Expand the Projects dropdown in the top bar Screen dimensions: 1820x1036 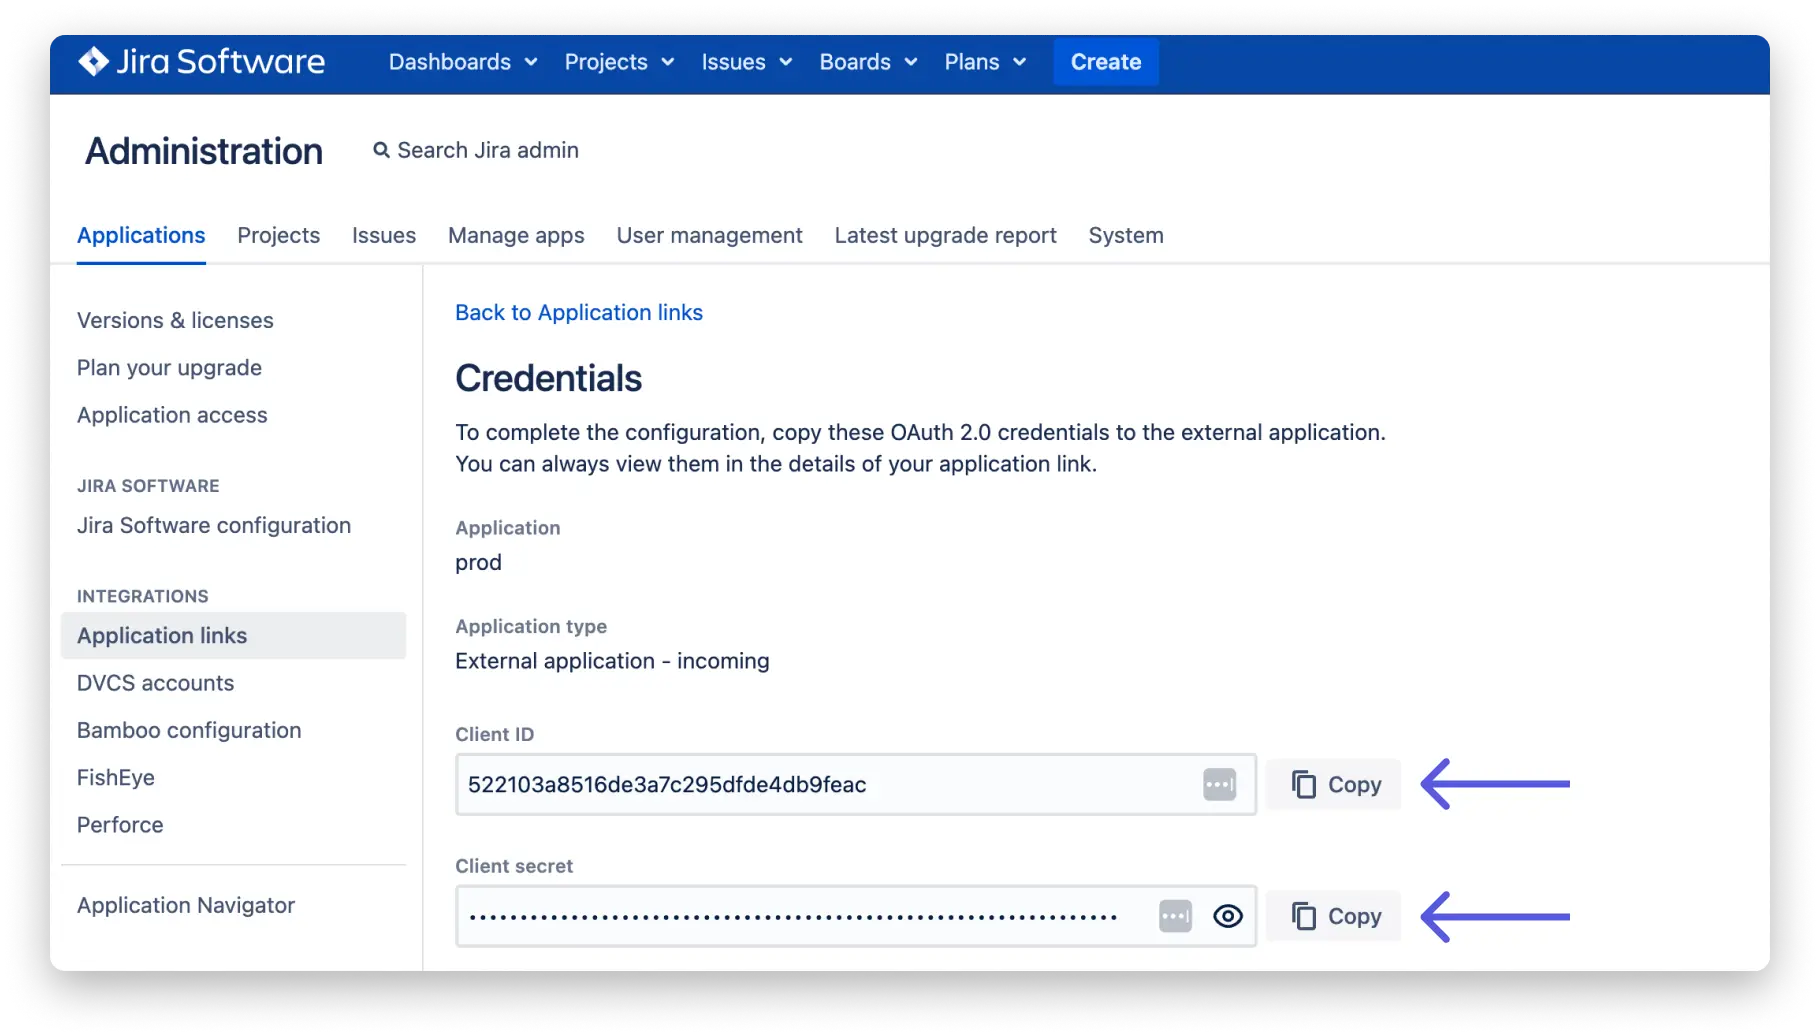click(x=619, y=62)
